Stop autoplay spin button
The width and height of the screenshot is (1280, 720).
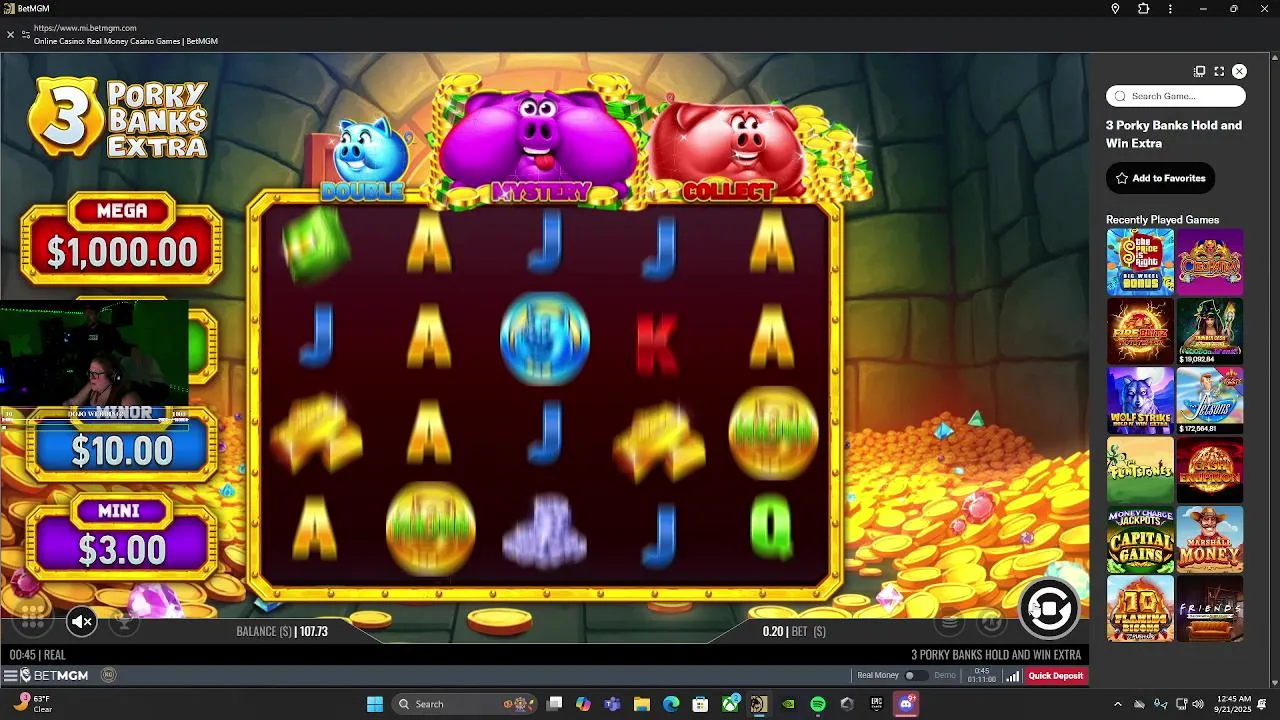point(1049,607)
